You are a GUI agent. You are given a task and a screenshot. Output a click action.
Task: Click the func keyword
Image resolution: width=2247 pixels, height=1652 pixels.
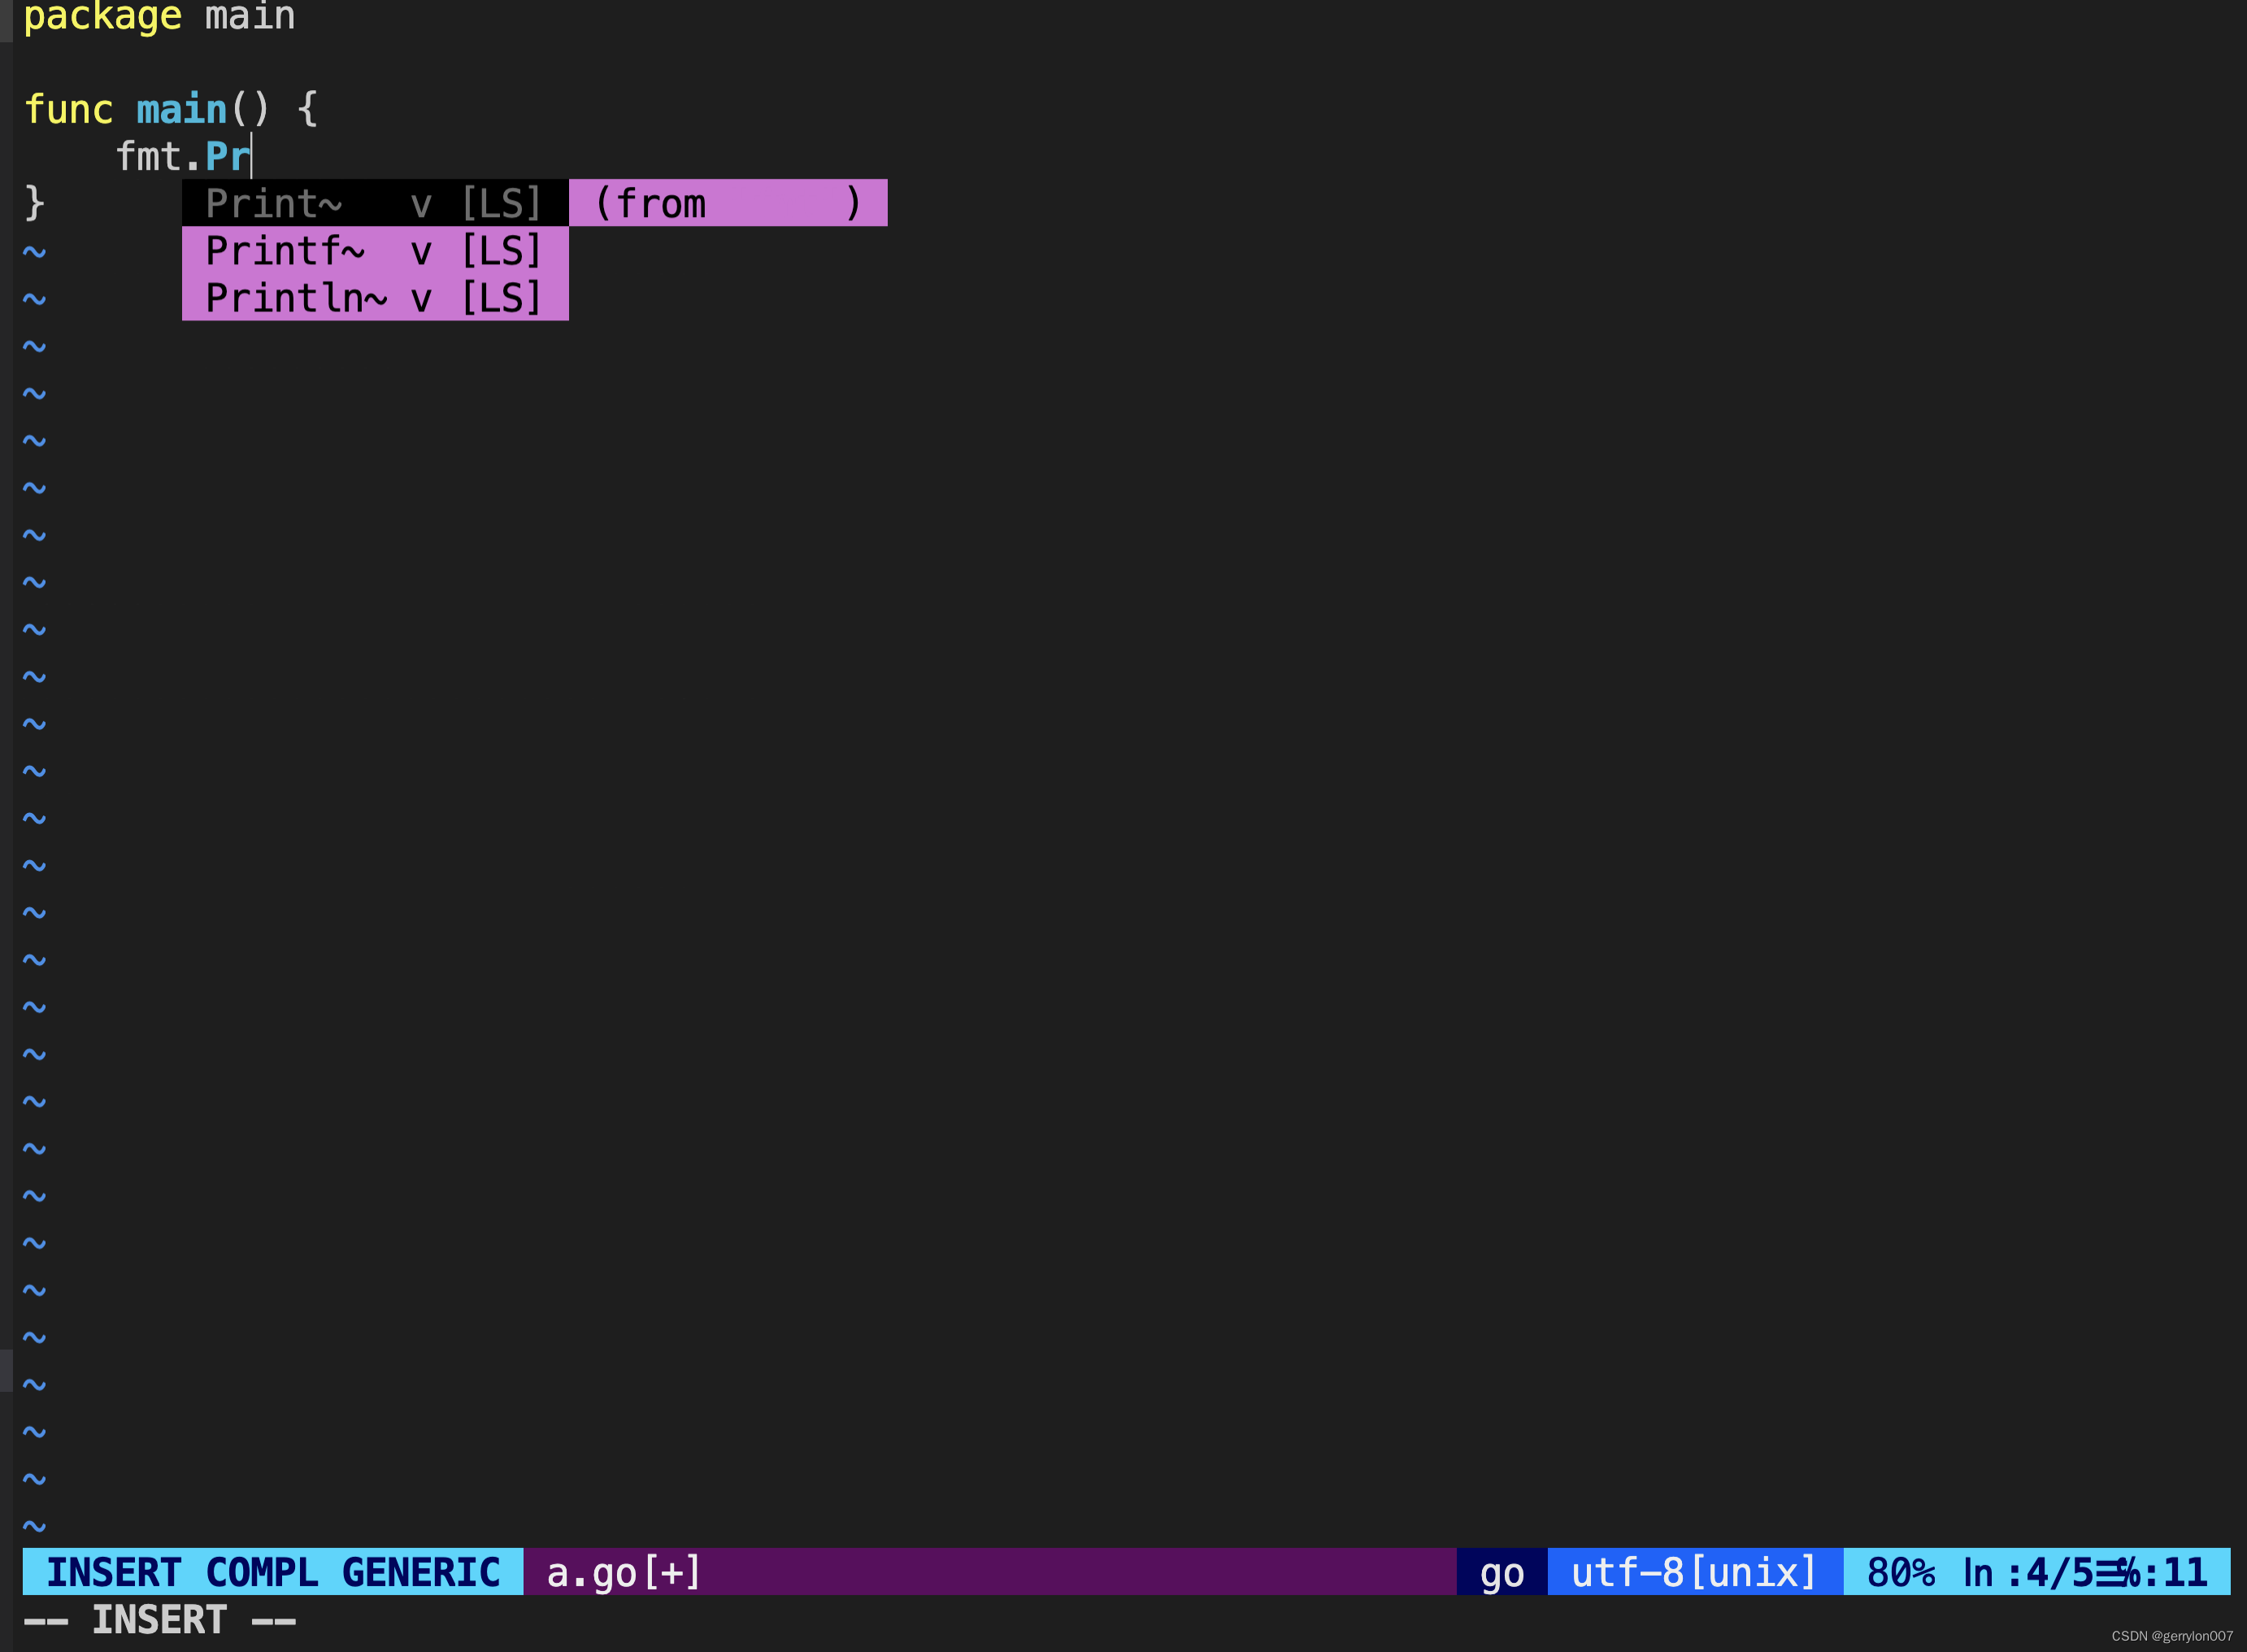click(68, 109)
